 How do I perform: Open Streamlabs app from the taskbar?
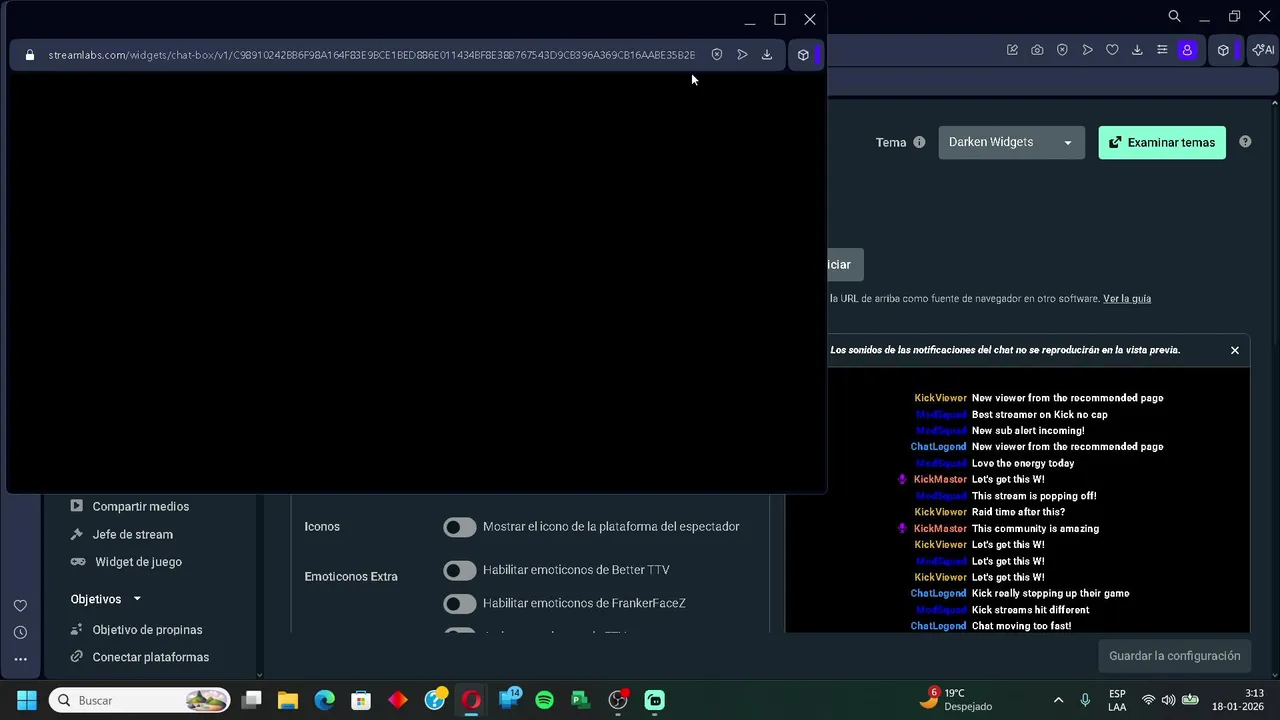pos(654,700)
